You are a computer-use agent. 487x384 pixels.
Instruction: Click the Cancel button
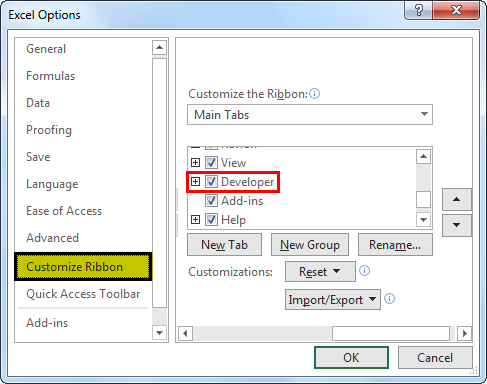click(x=435, y=358)
